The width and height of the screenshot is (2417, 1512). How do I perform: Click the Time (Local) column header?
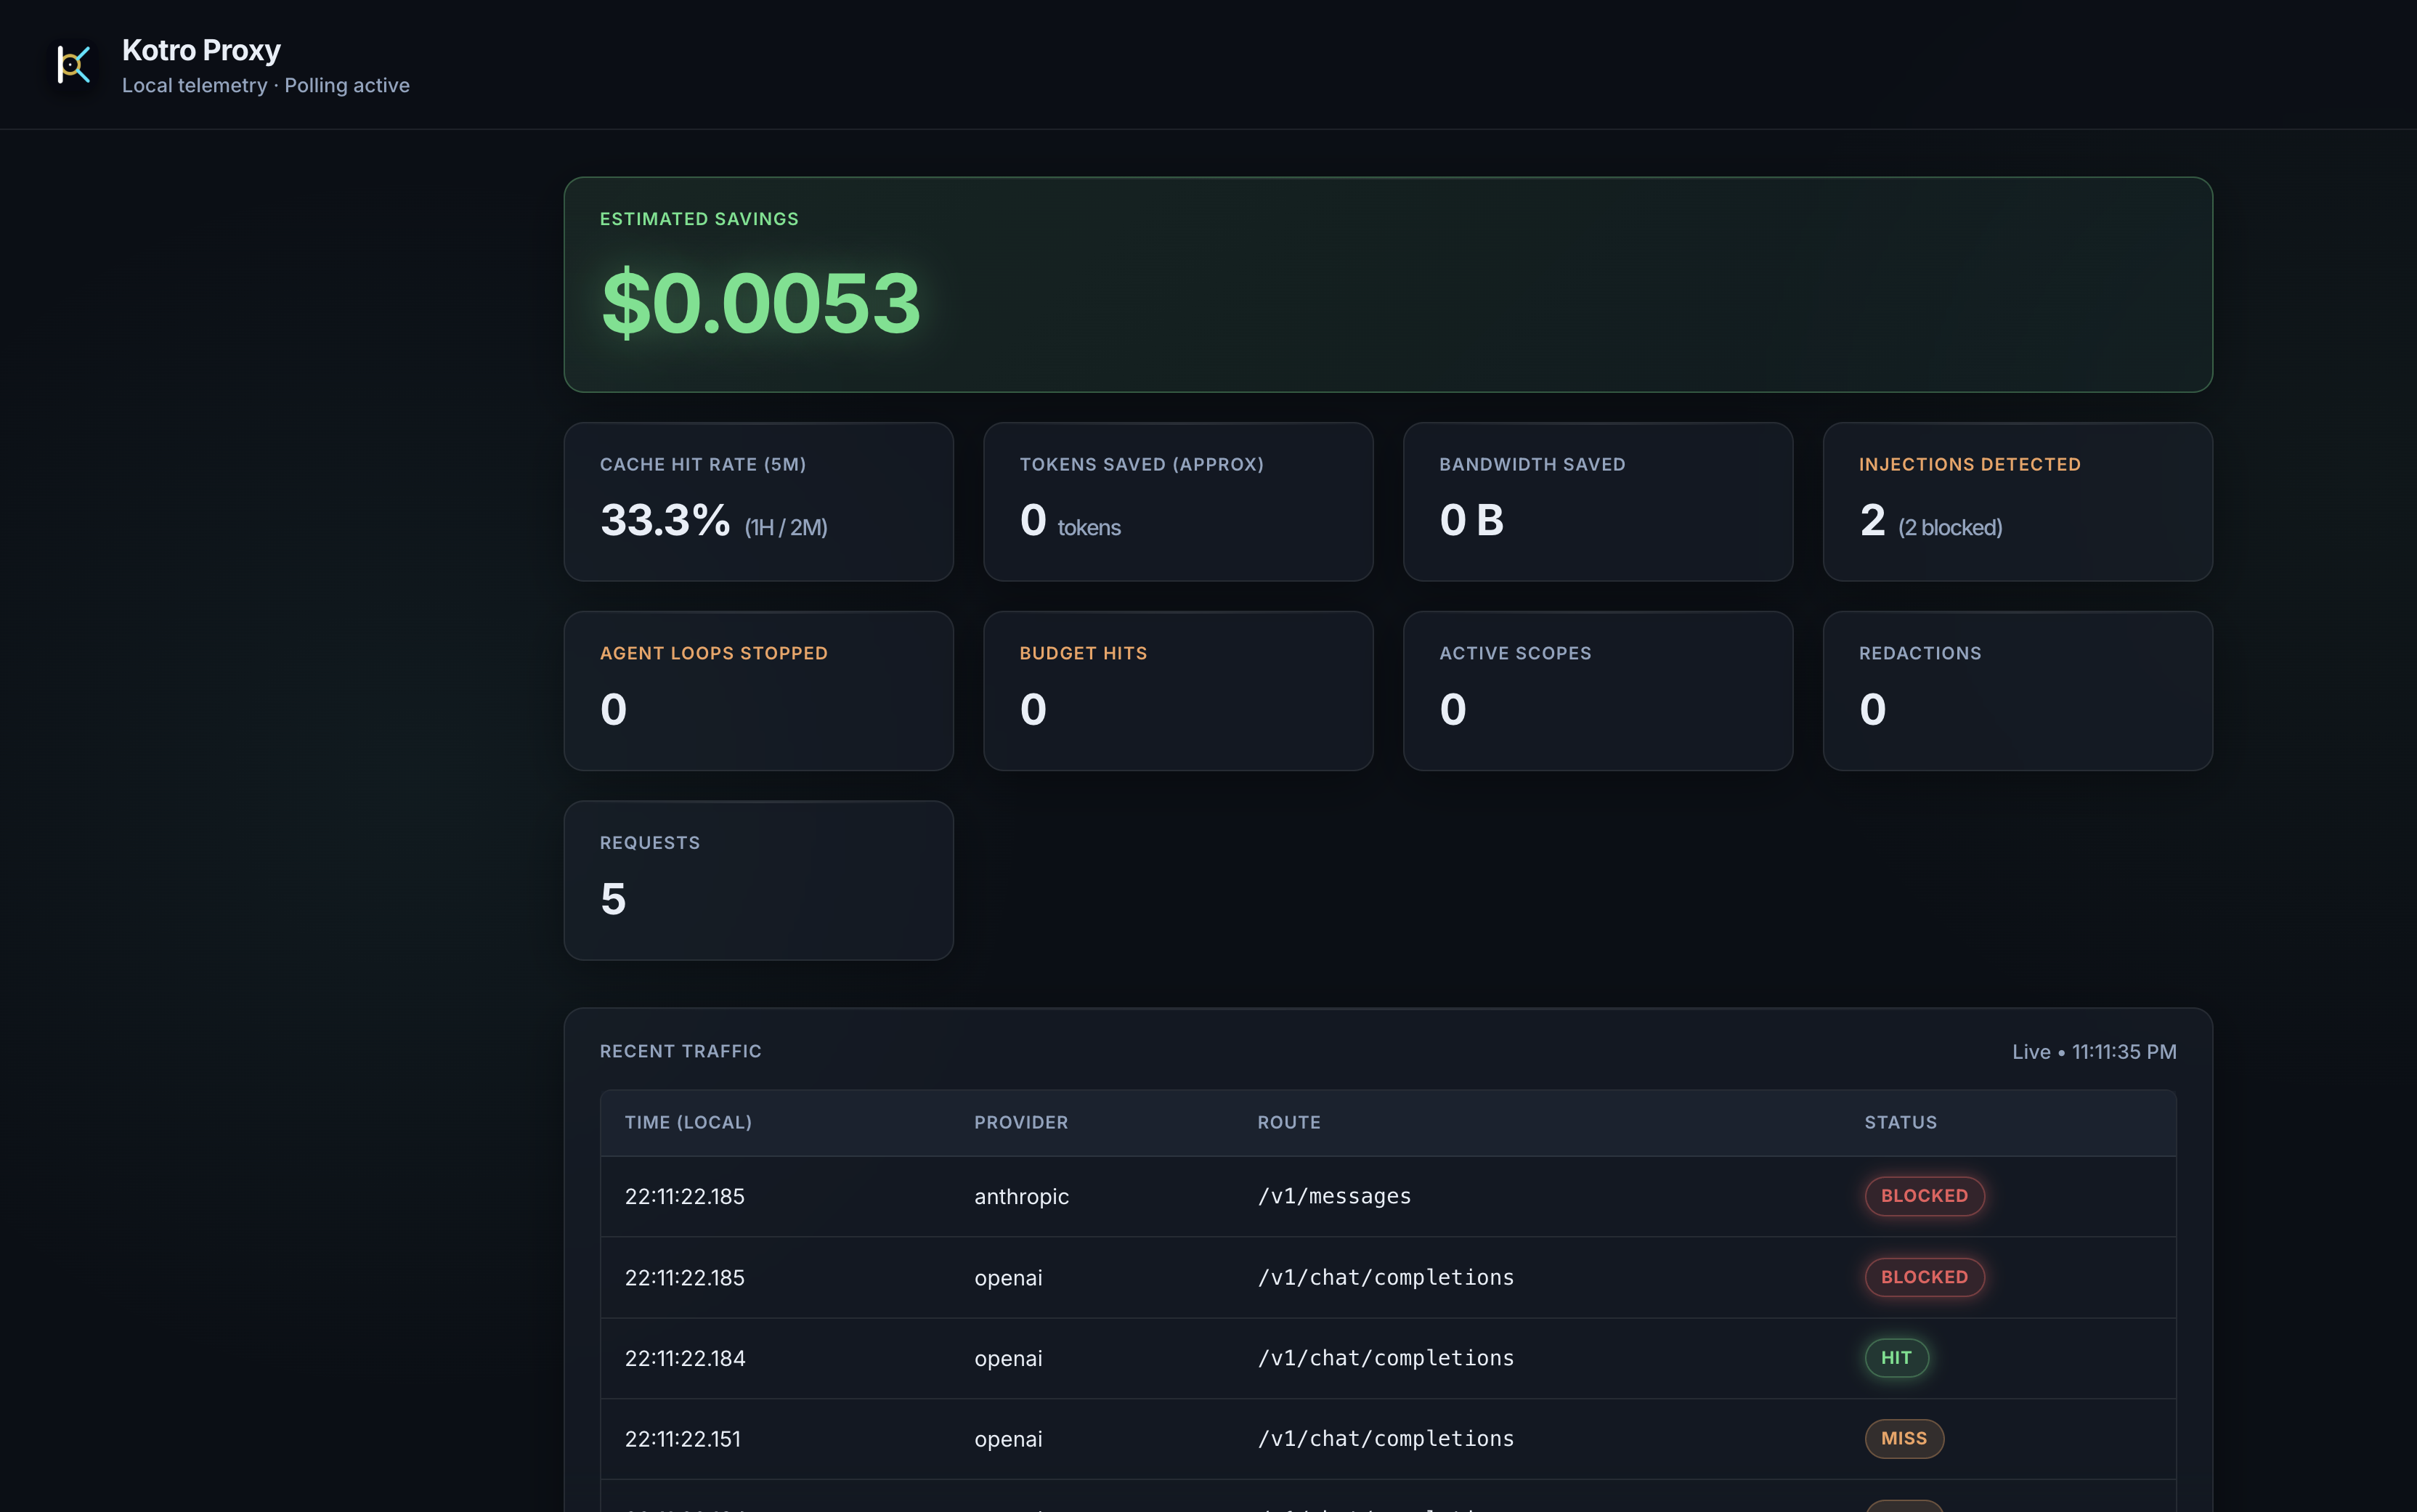(x=688, y=1123)
